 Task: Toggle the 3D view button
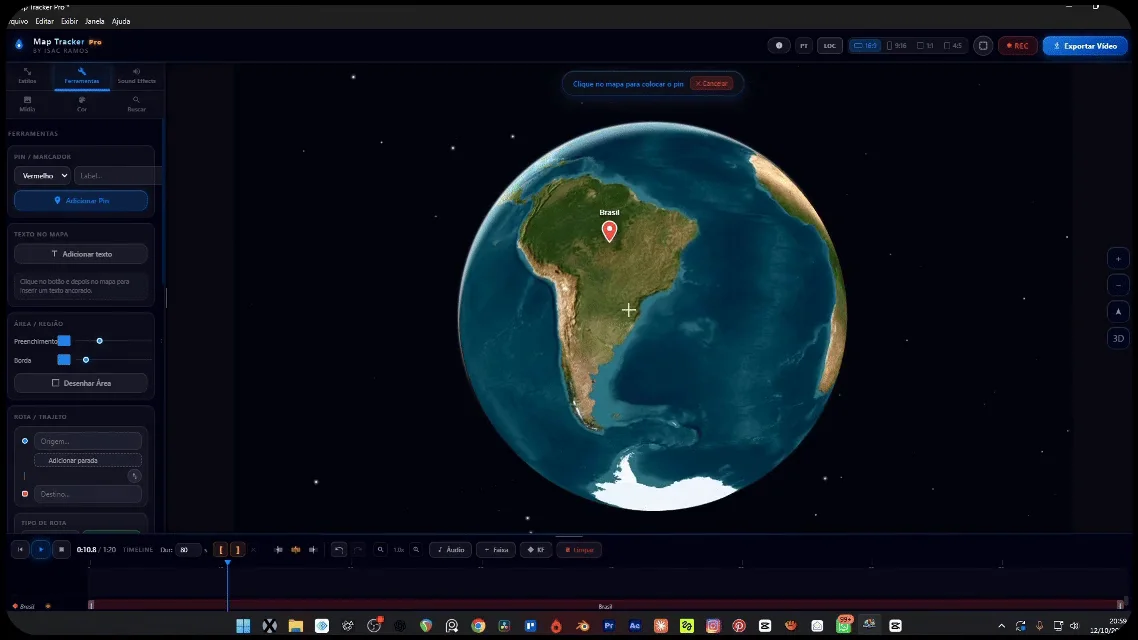(x=1118, y=338)
